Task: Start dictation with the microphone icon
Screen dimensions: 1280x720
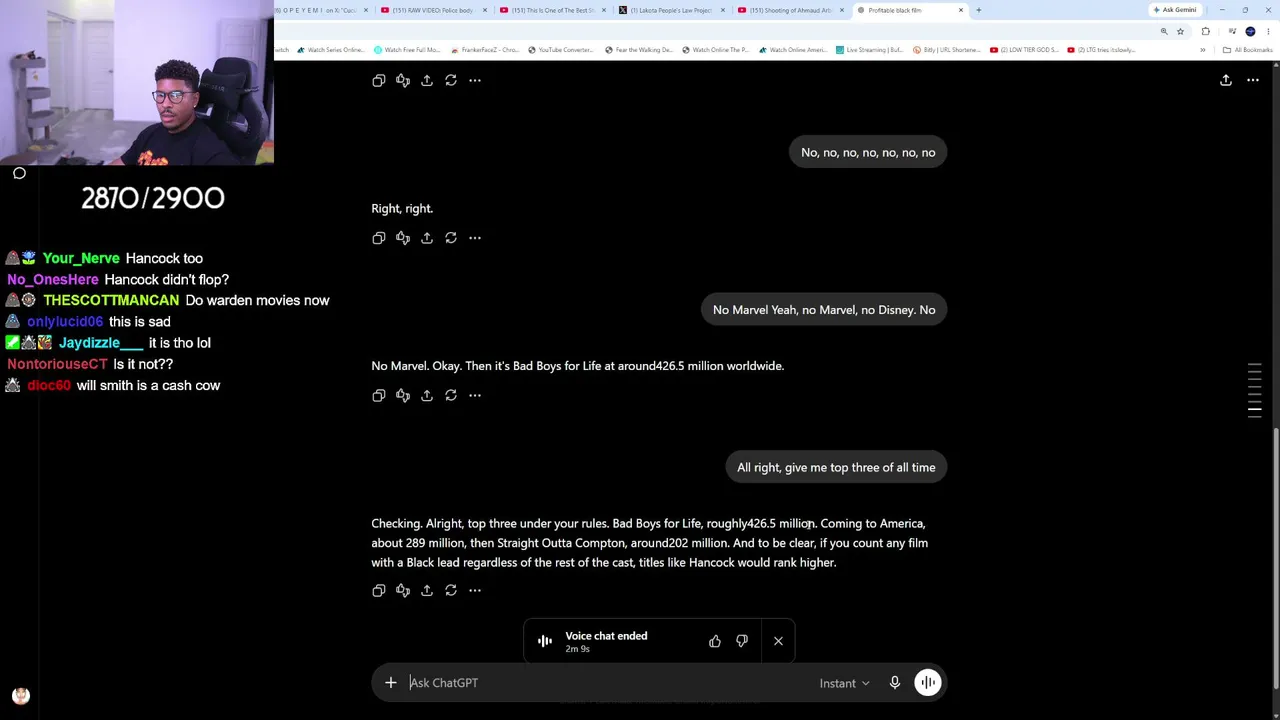Action: (895, 683)
